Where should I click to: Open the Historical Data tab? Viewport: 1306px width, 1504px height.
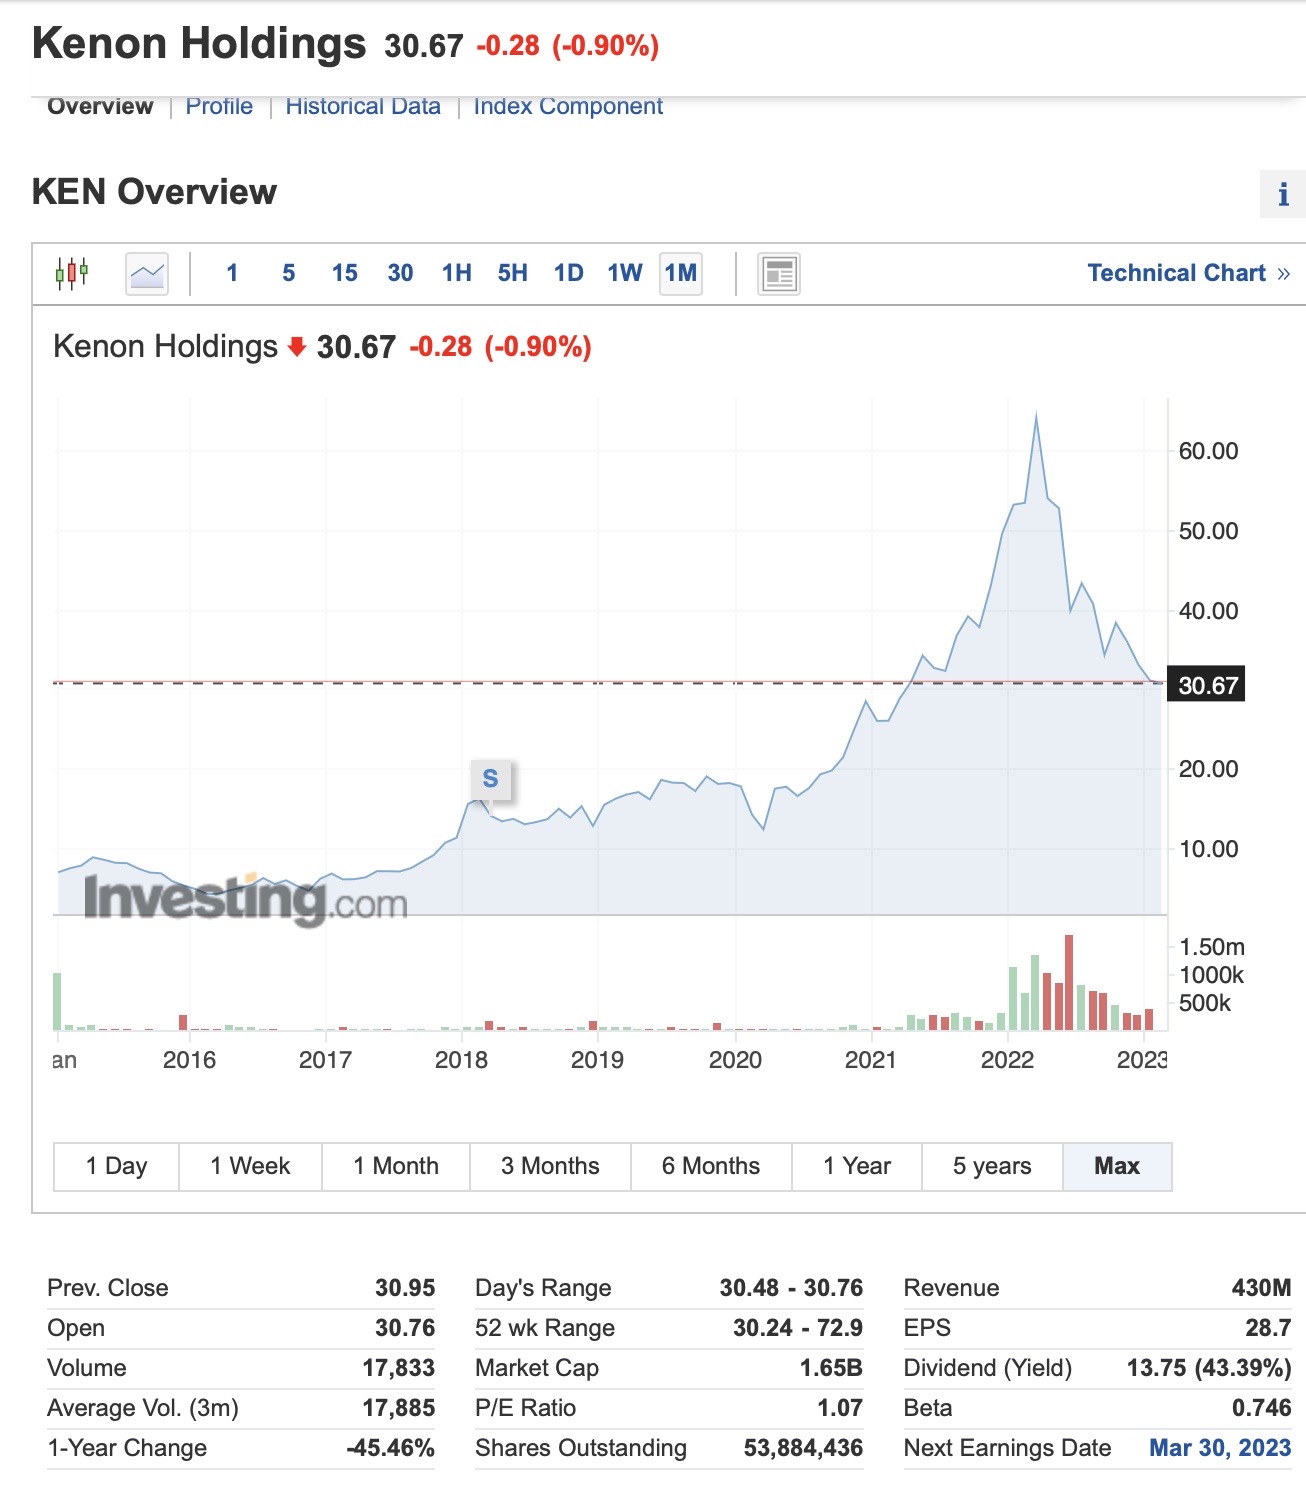click(x=363, y=106)
